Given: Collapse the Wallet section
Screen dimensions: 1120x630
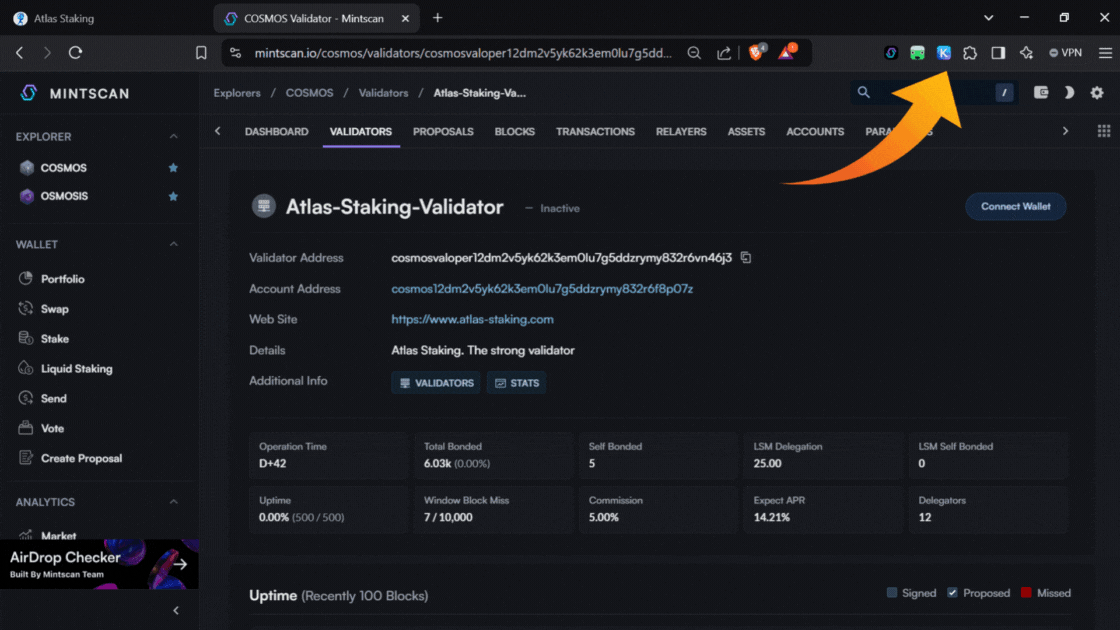Looking at the screenshot, I should [173, 245].
